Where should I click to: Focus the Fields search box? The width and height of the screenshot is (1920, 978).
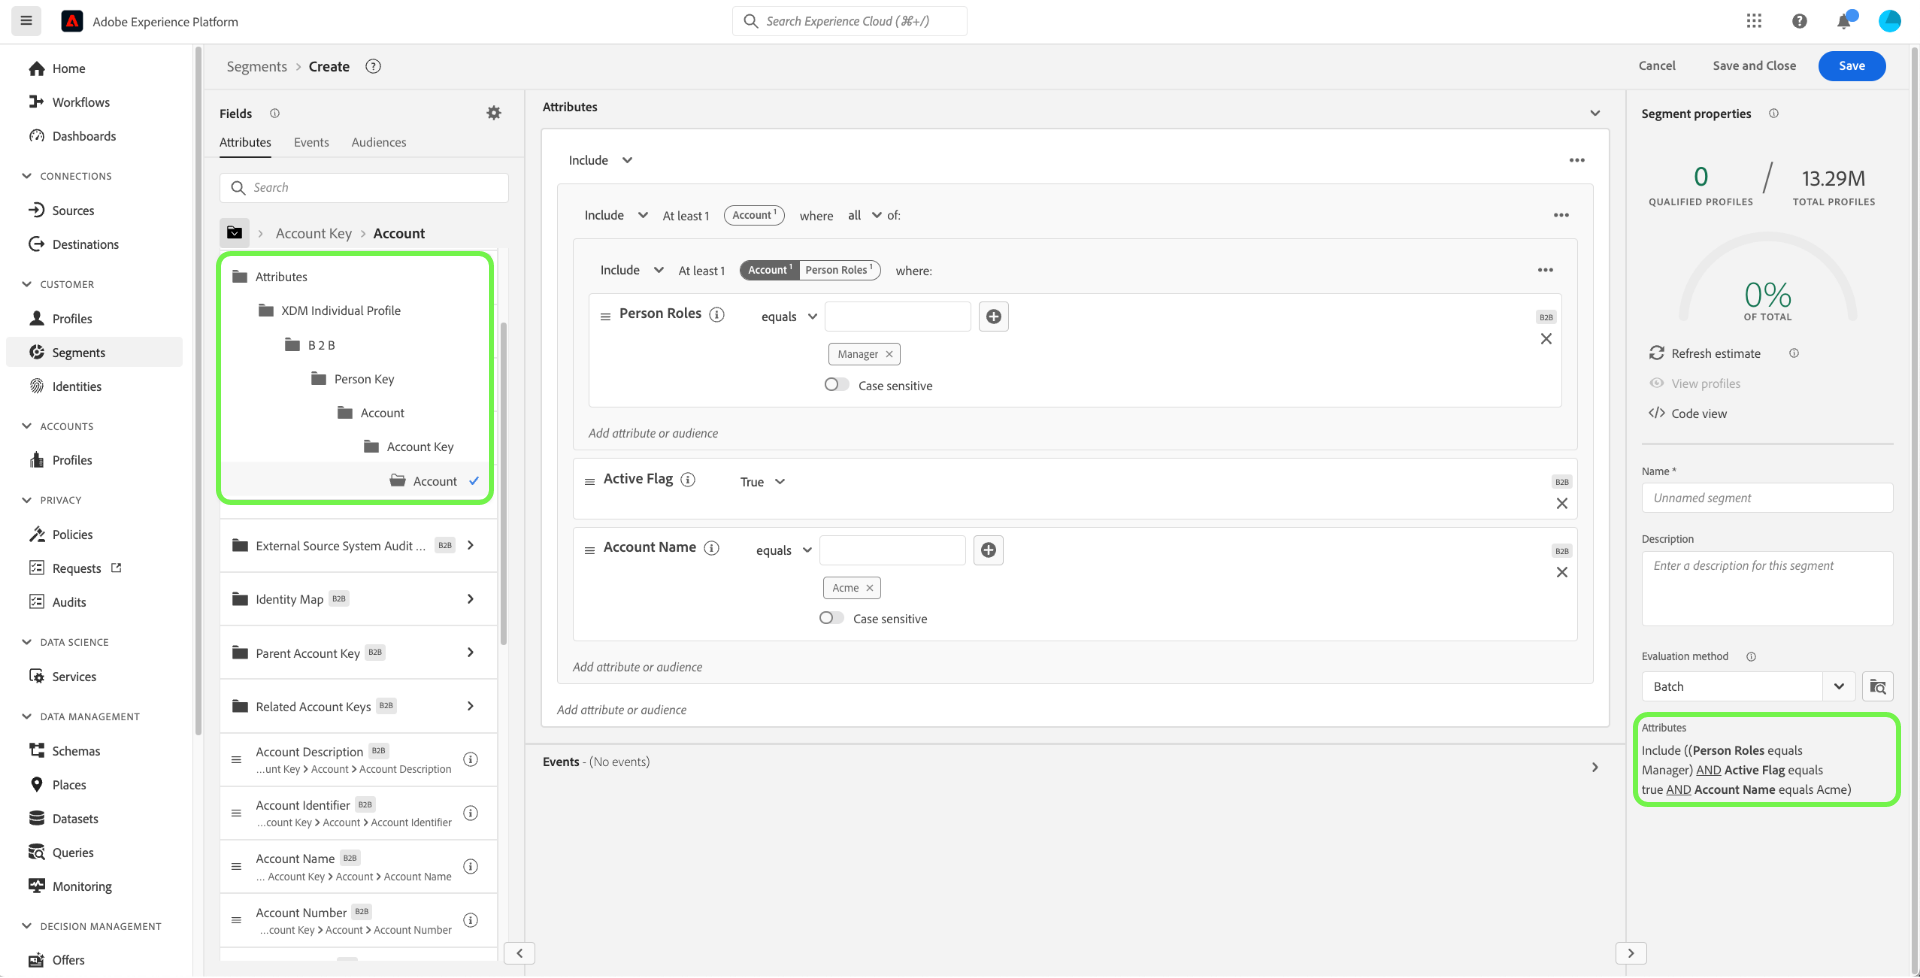pyautogui.click(x=364, y=187)
